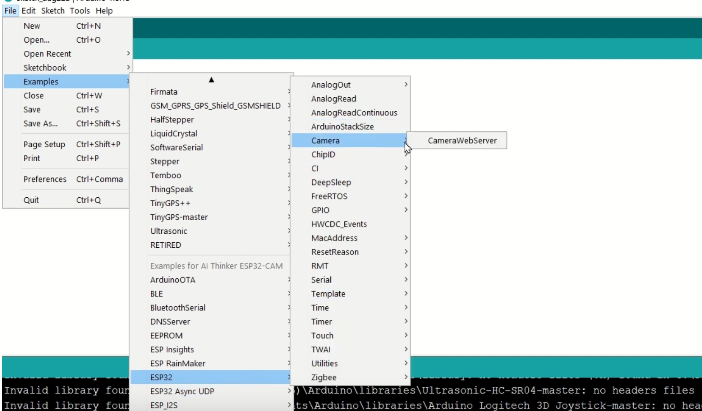Open the DNSServer examples submenu
Image resolution: width=702 pixels, height=411 pixels.
pyautogui.click(x=211, y=321)
